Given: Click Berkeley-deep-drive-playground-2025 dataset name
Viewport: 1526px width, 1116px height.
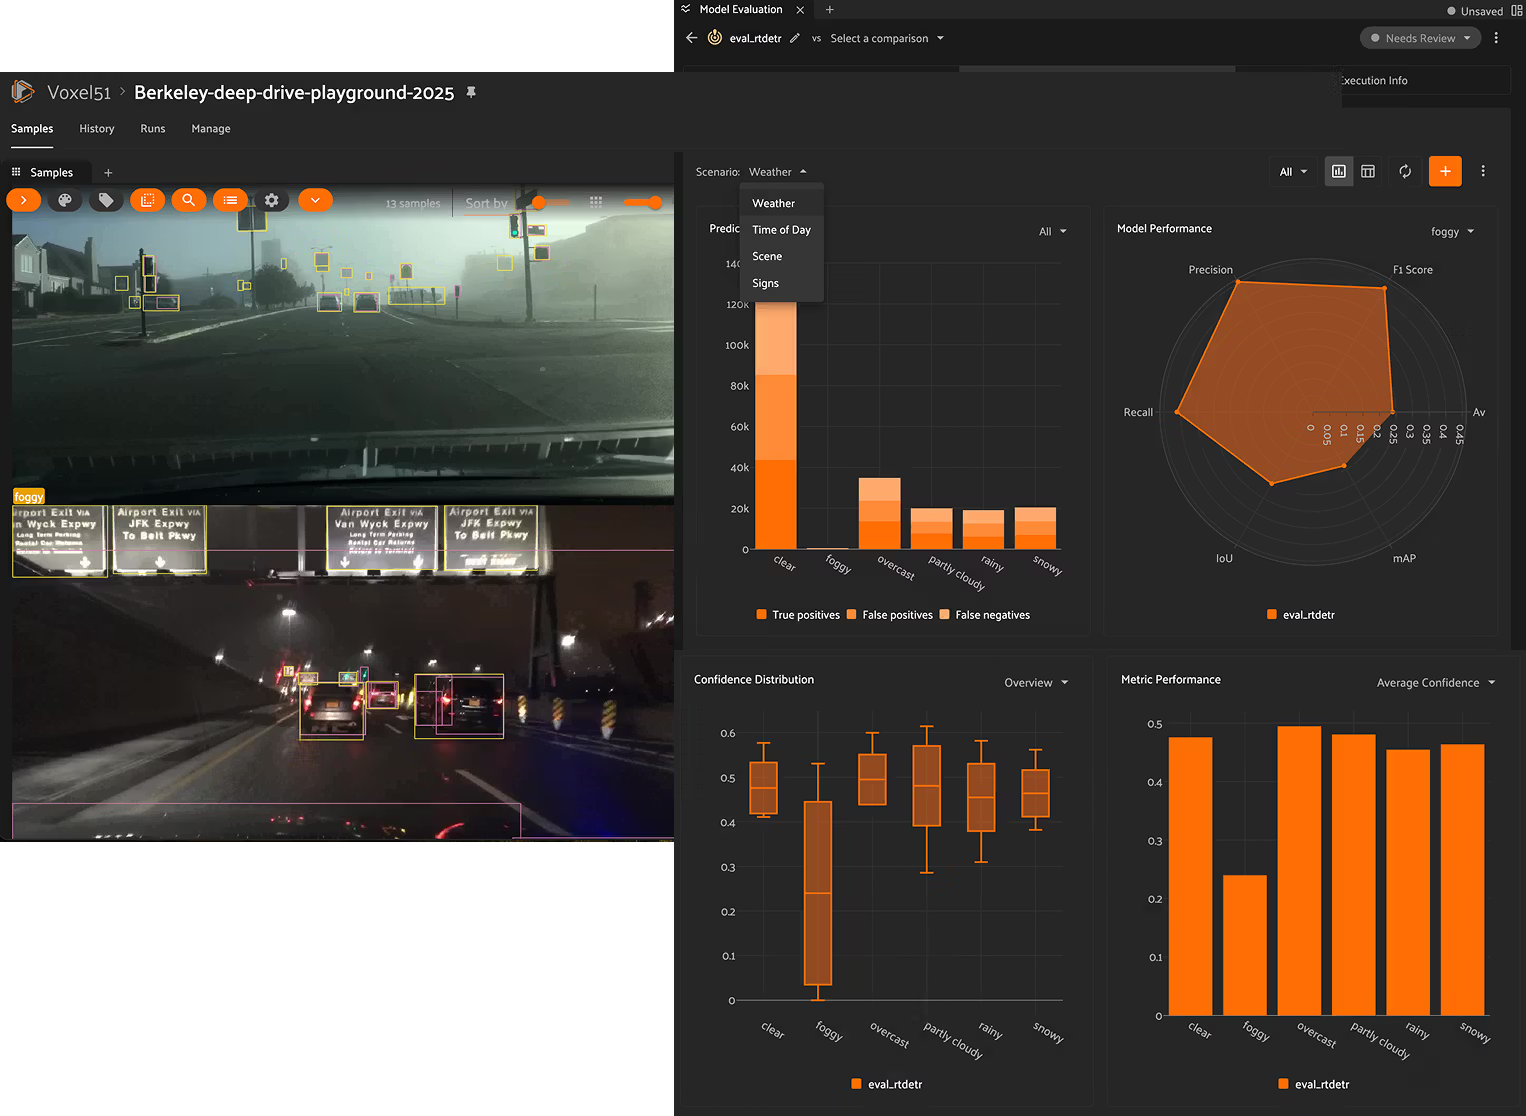Looking at the screenshot, I should 294,92.
